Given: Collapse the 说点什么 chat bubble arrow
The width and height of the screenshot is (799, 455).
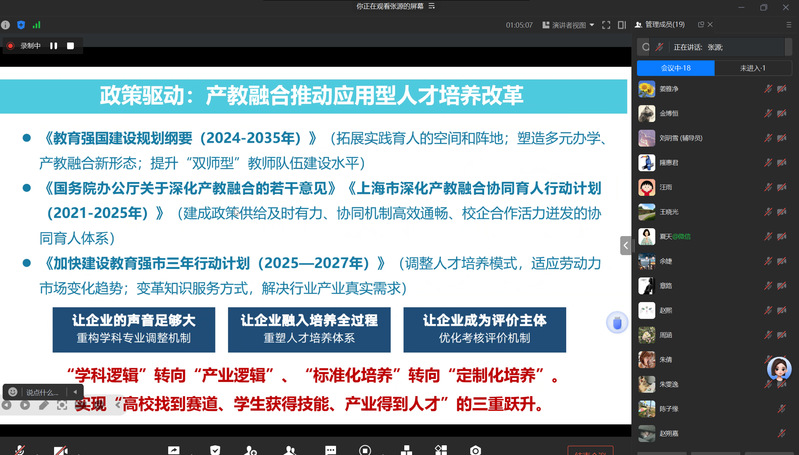Looking at the screenshot, I should [x=75, y=392].
